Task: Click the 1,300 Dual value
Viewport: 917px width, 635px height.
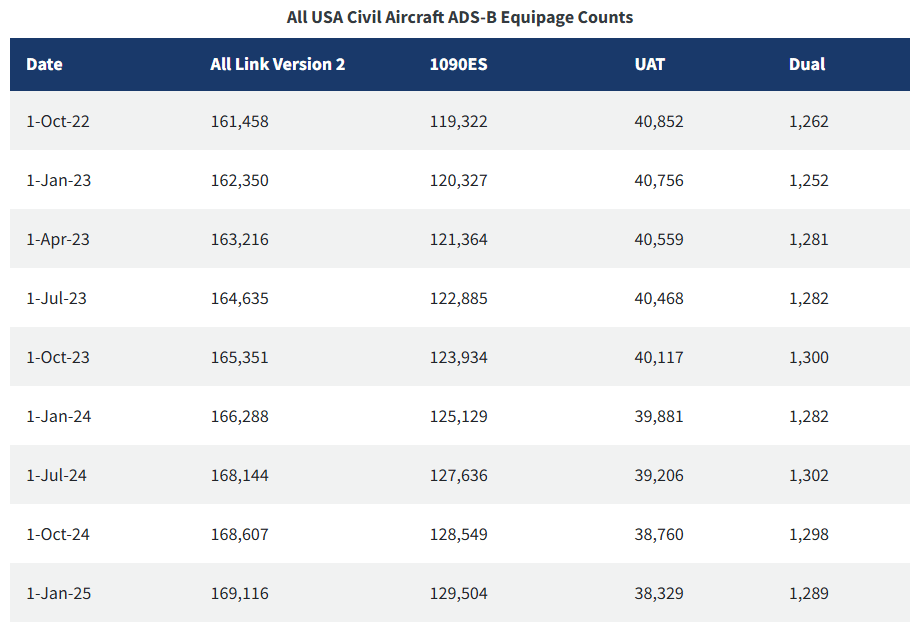Action: coord(809,358)
